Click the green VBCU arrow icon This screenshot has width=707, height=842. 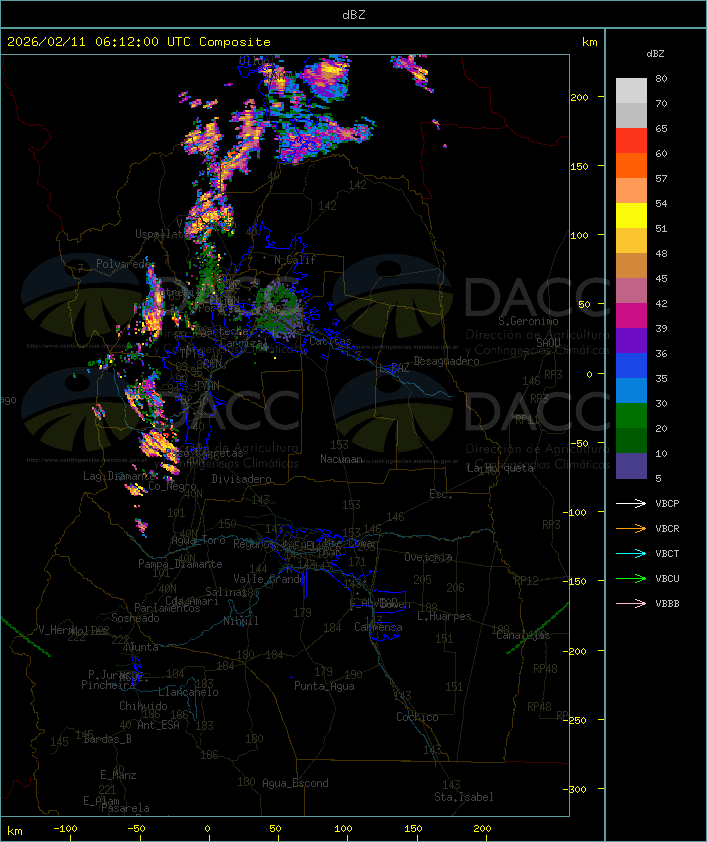[631, 579]
